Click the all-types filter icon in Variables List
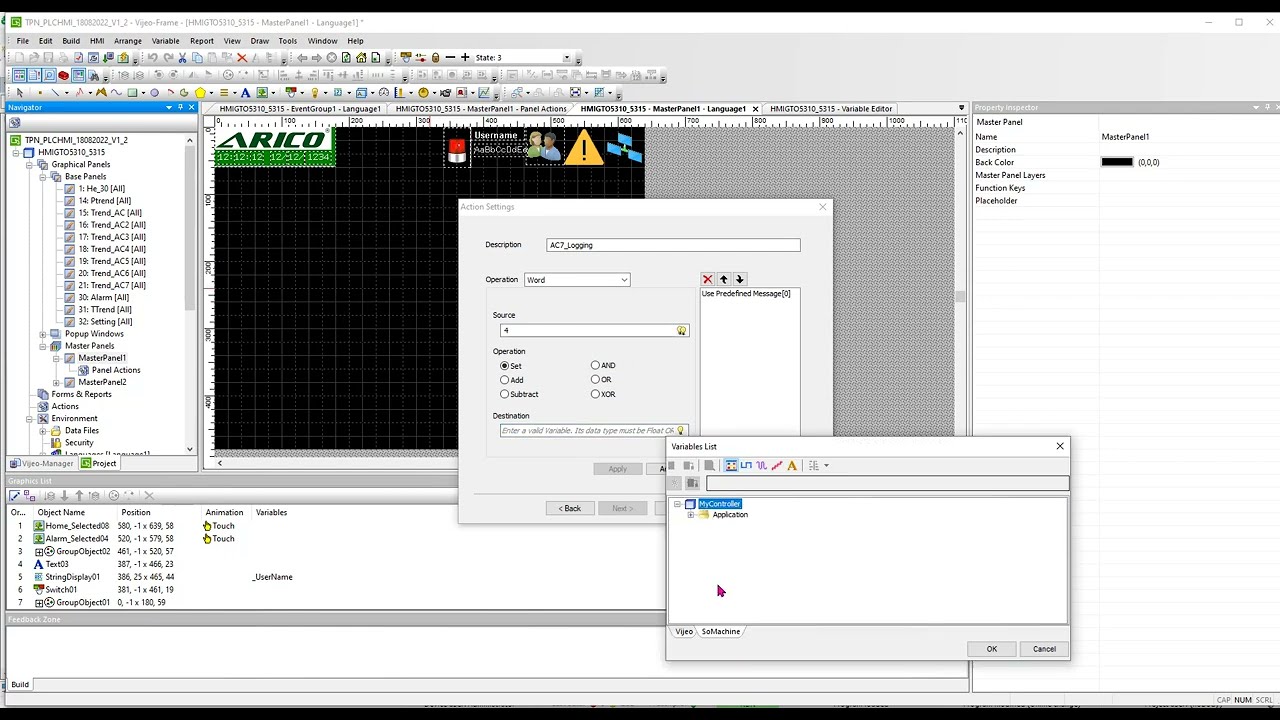 click(x=731, y=465)
